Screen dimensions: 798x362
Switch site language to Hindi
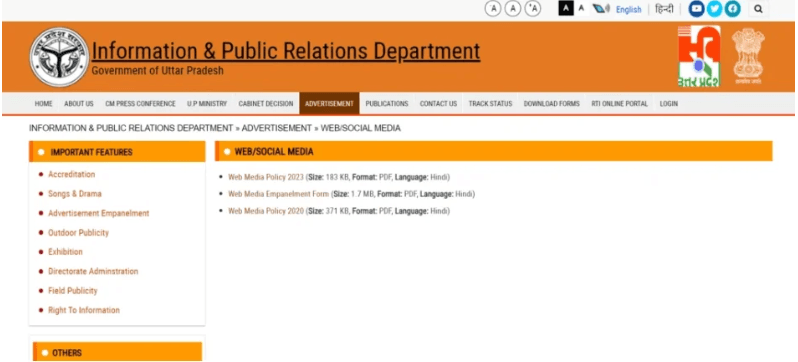tap(664, 9)
